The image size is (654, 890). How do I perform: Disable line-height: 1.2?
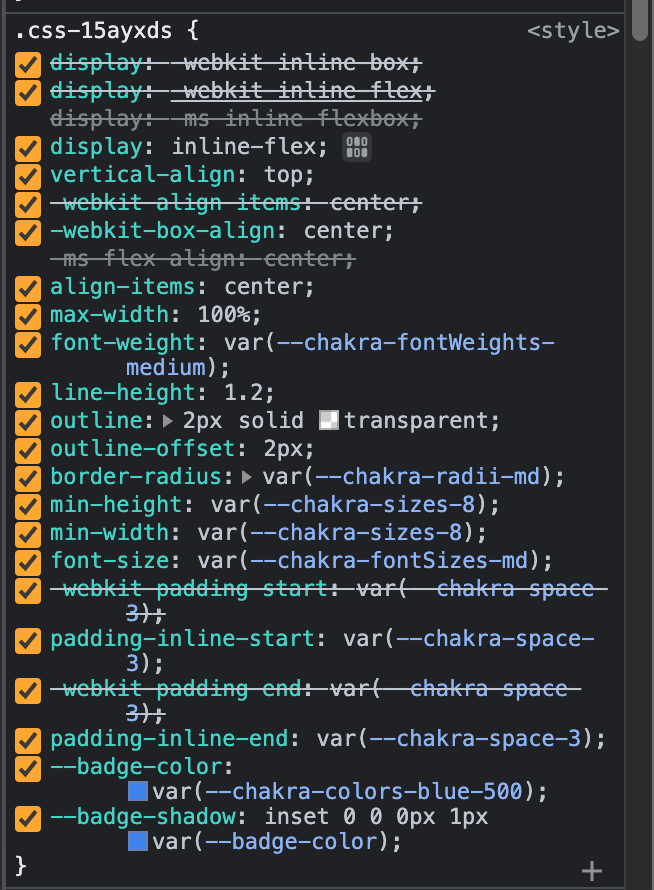27,393
